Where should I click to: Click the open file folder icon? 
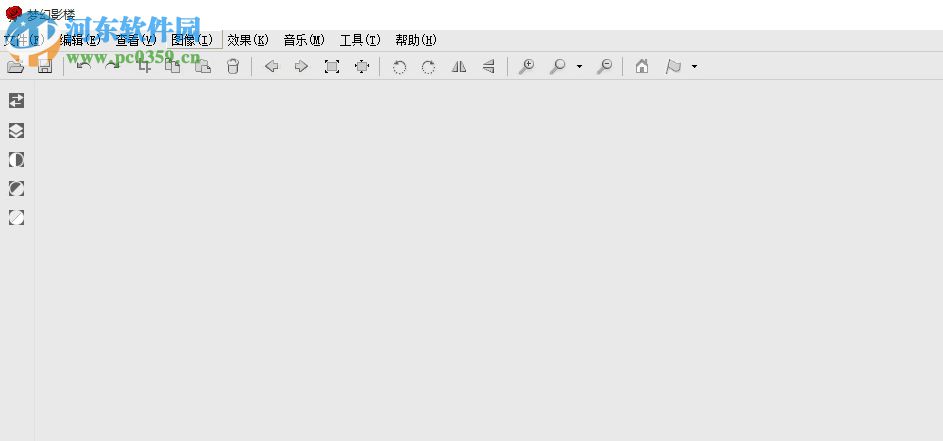point(15,66)
